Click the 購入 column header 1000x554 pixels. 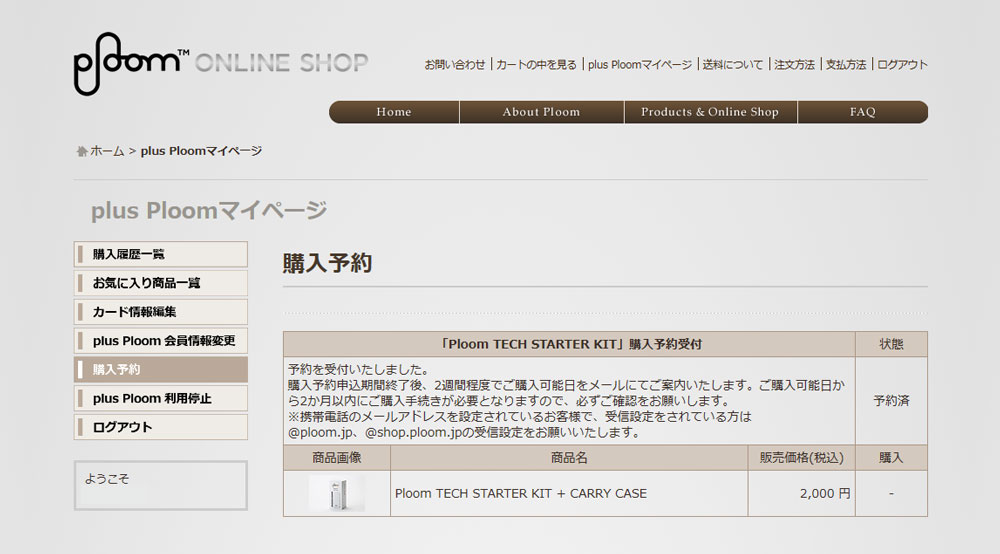click(x=891, y=458)
